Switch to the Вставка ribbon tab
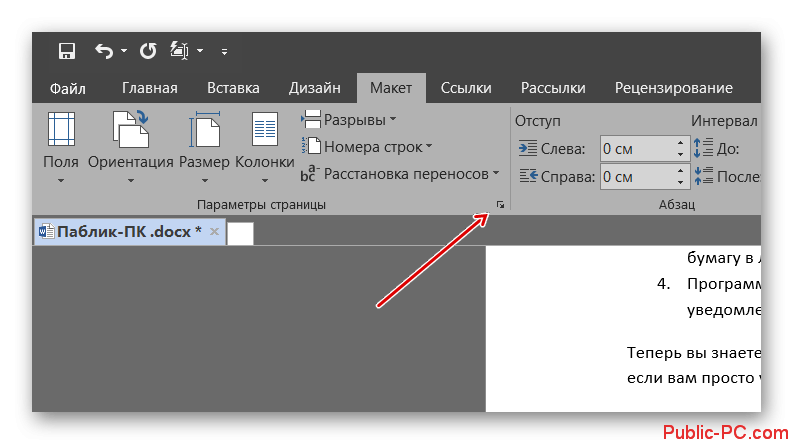Screen dimensions: 793x444 coord(233,88)
